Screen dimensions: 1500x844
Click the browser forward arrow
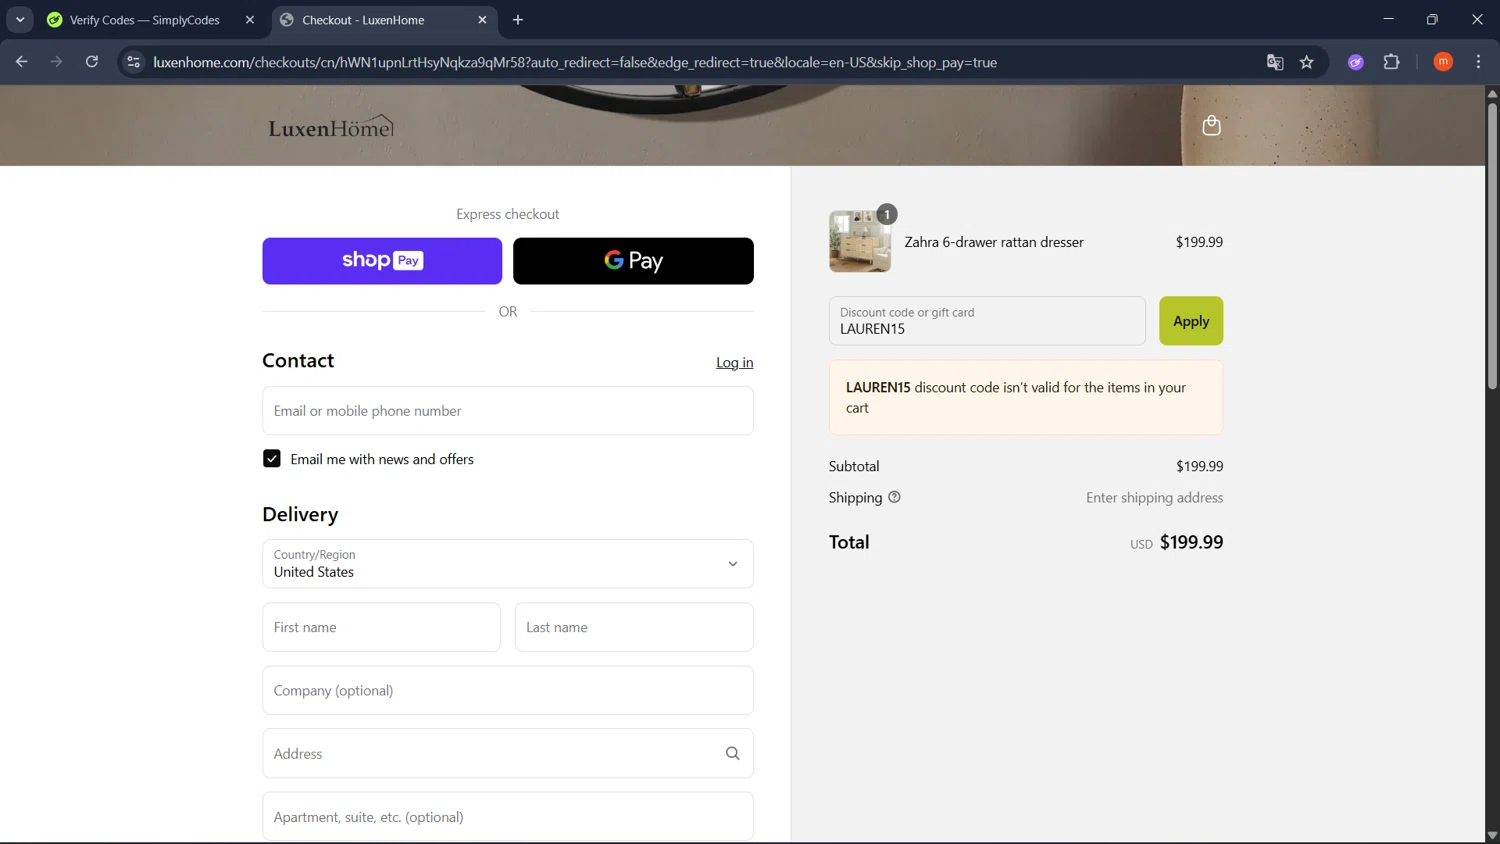[56, 62]
